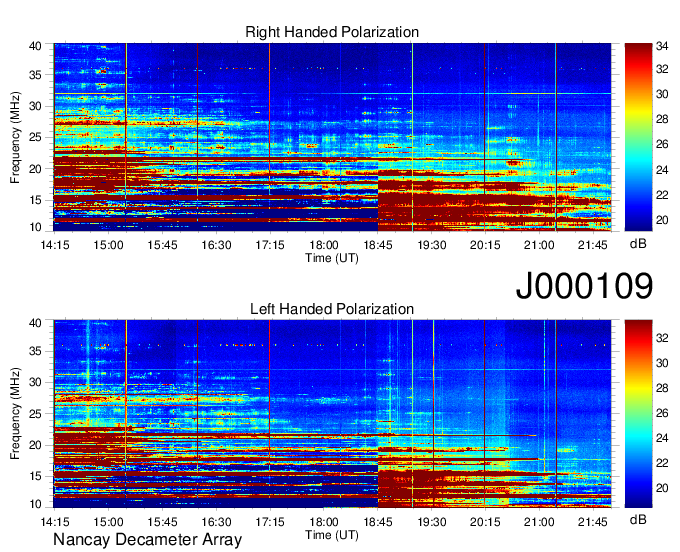Click the 18:45 tick on upper time axis
Viewport: 680px width, 552px height.
pyautogui.click(x=378, y=245)
